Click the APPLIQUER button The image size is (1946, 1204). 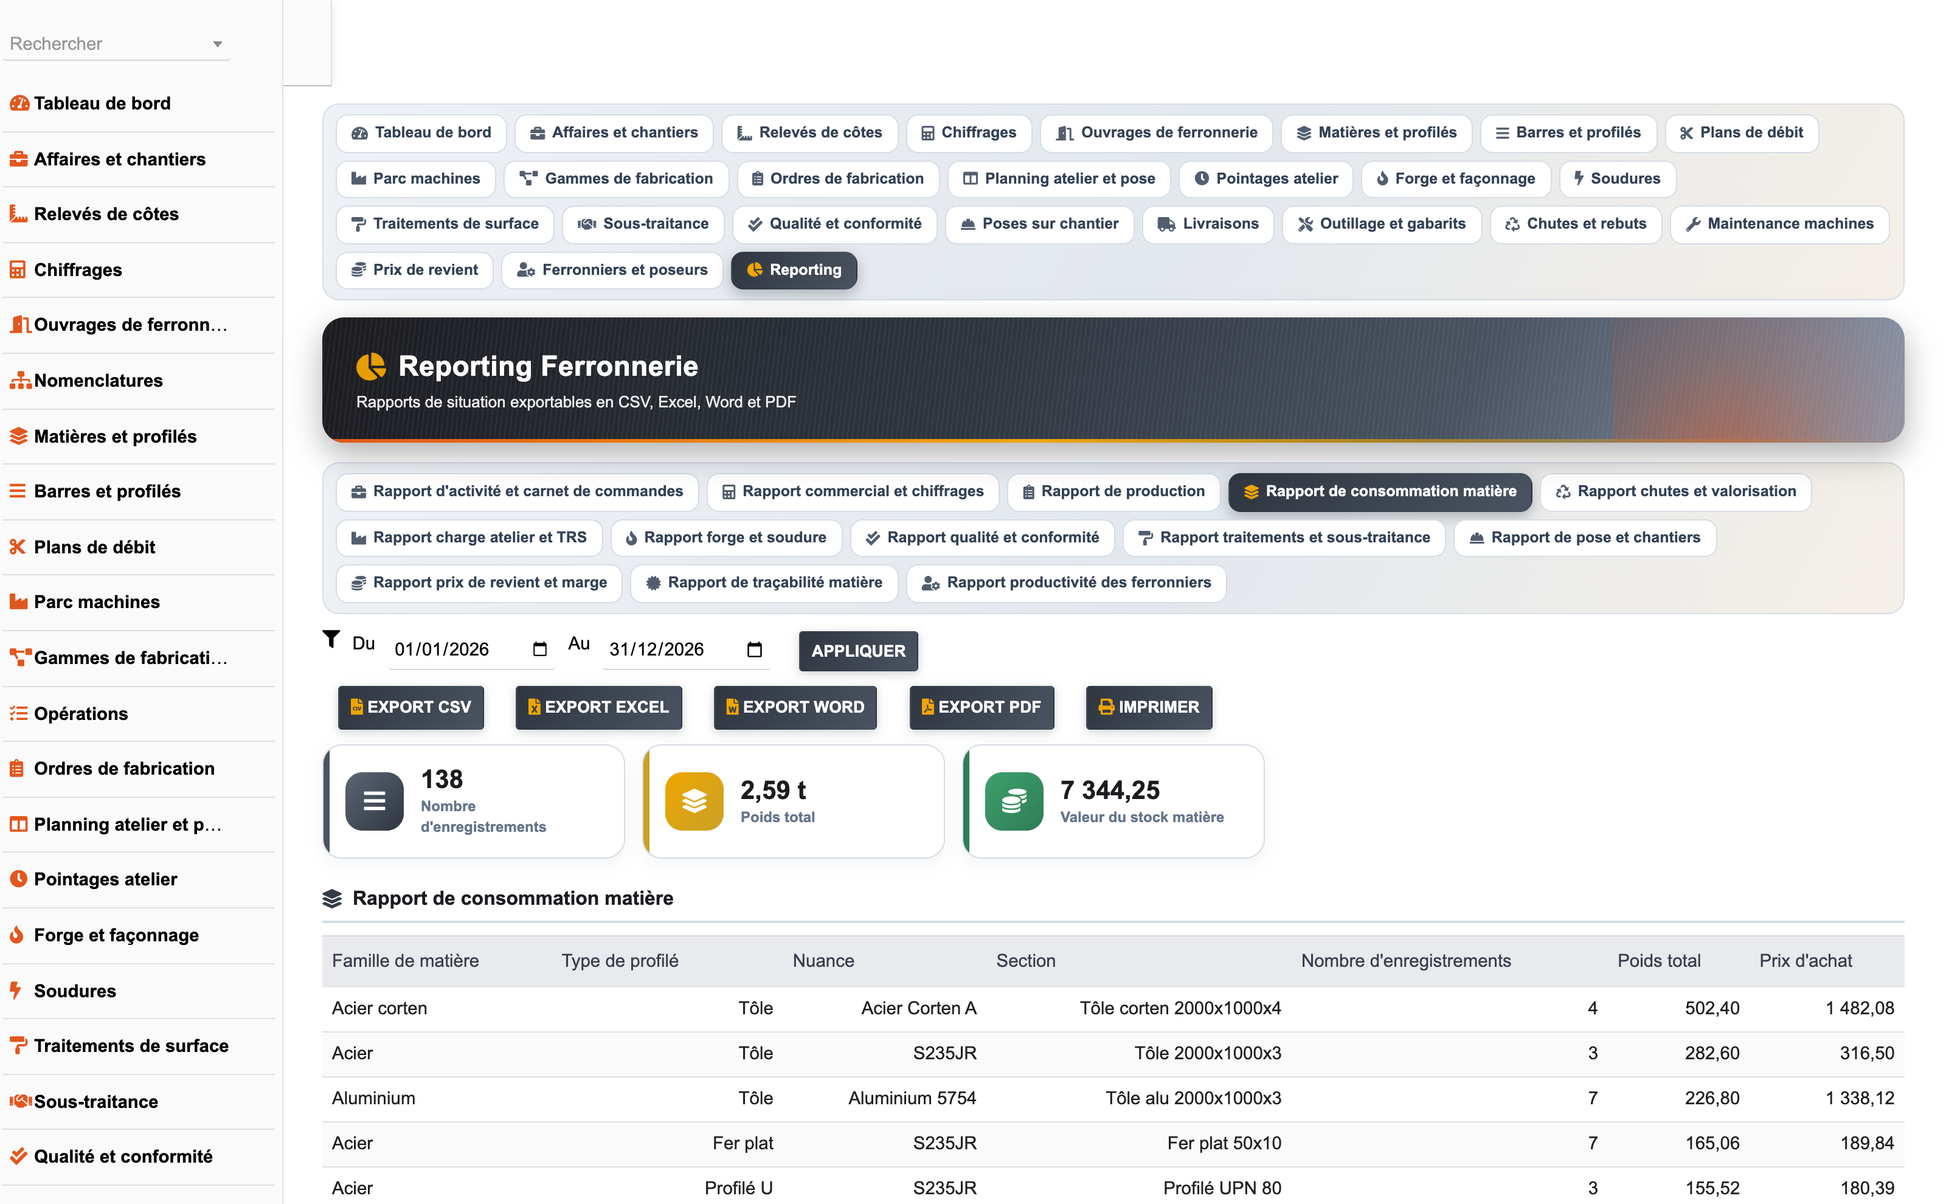[858, 651]
